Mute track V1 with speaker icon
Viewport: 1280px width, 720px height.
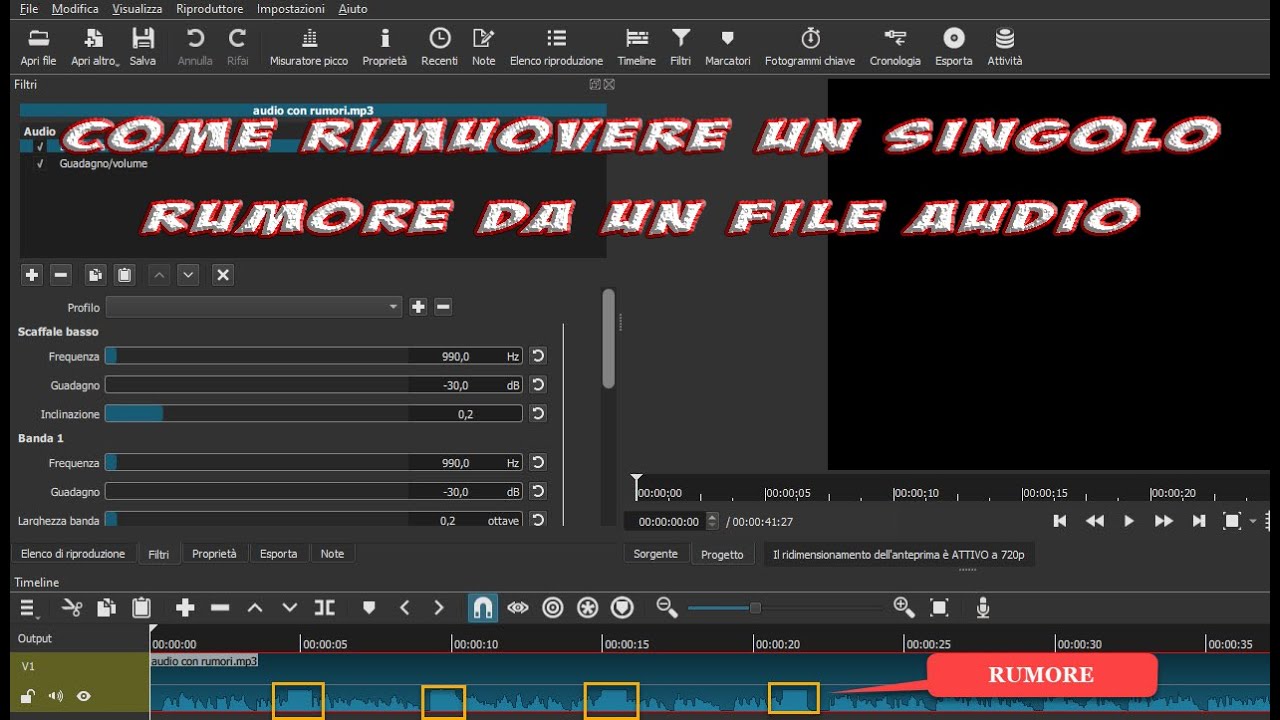(56, 696)
